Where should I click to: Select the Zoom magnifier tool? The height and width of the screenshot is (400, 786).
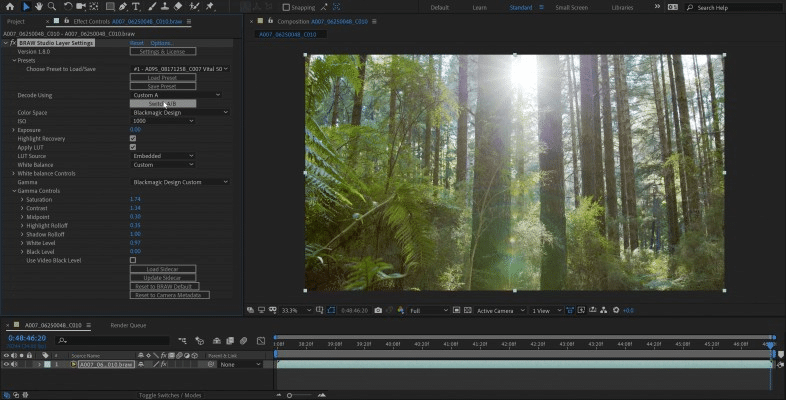coord(51,7)
